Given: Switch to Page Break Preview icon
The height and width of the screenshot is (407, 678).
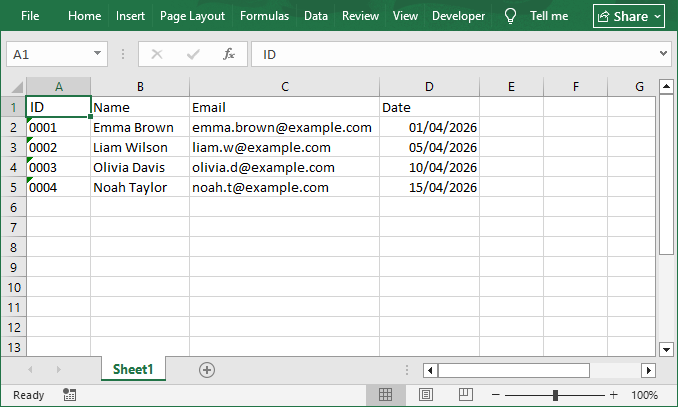Looking at the screenshot, I should pyautogui.click(x=466, y=394).
